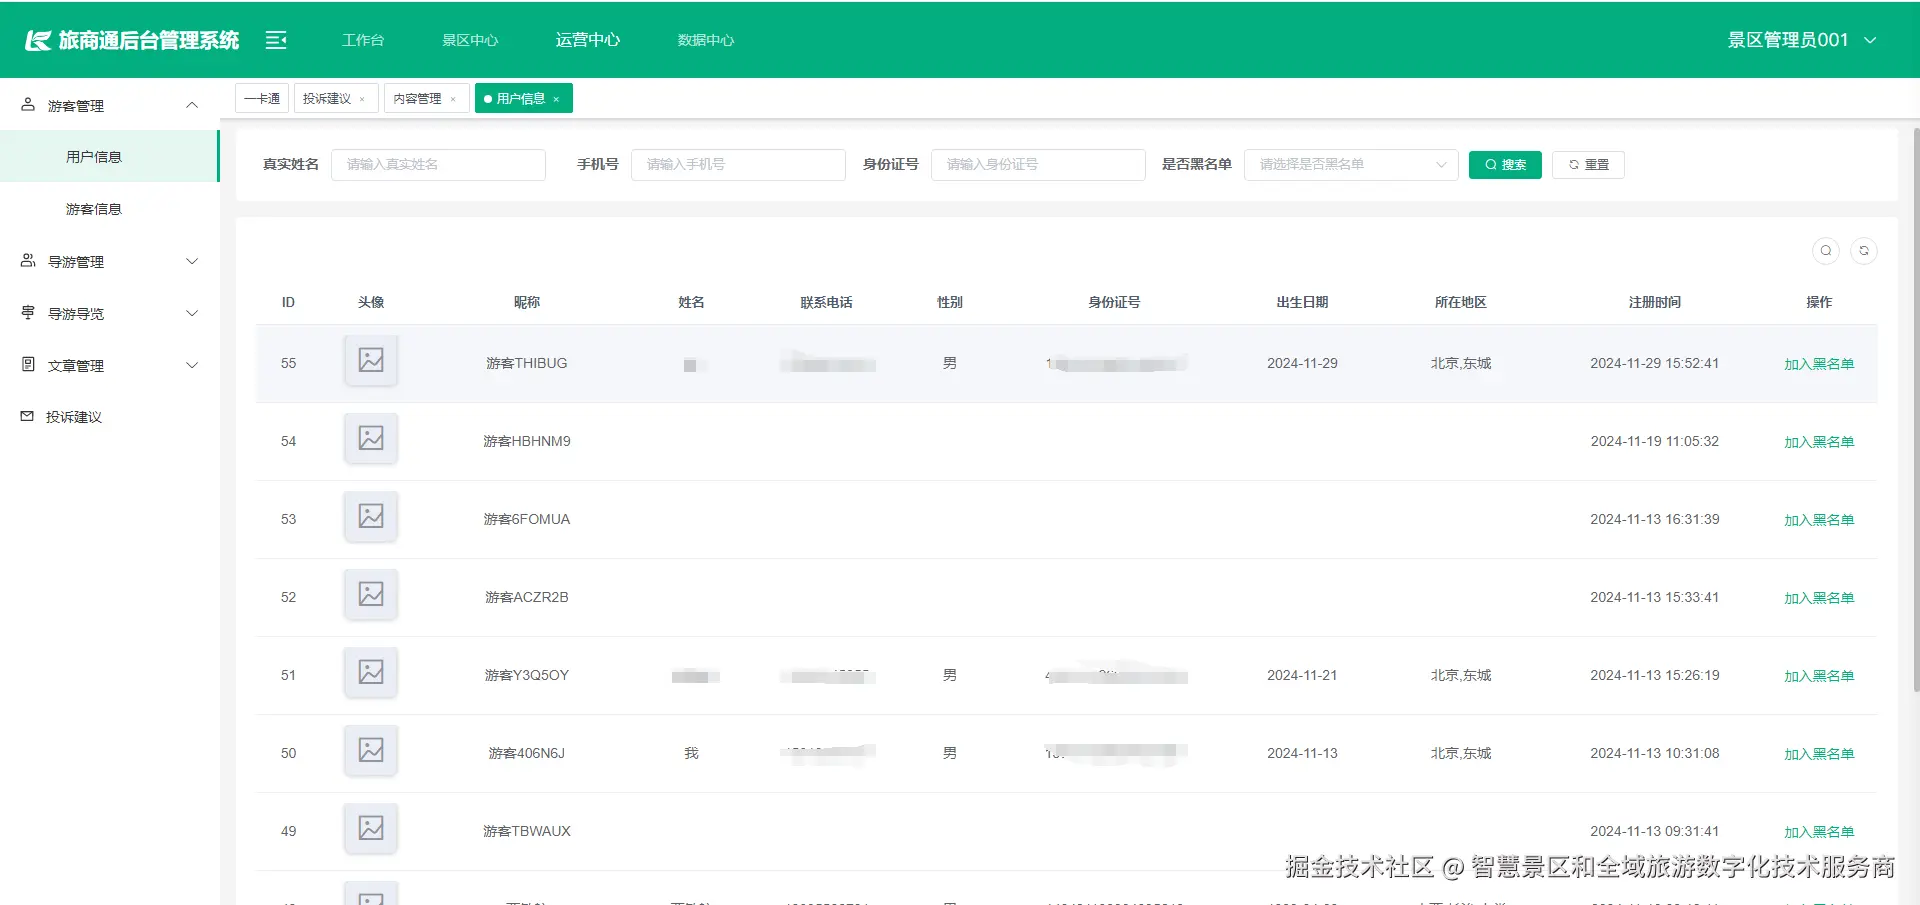Click the 导游导览 signpost icon in sidebar
1920x905 pixels.
click(x=26, y=312)
